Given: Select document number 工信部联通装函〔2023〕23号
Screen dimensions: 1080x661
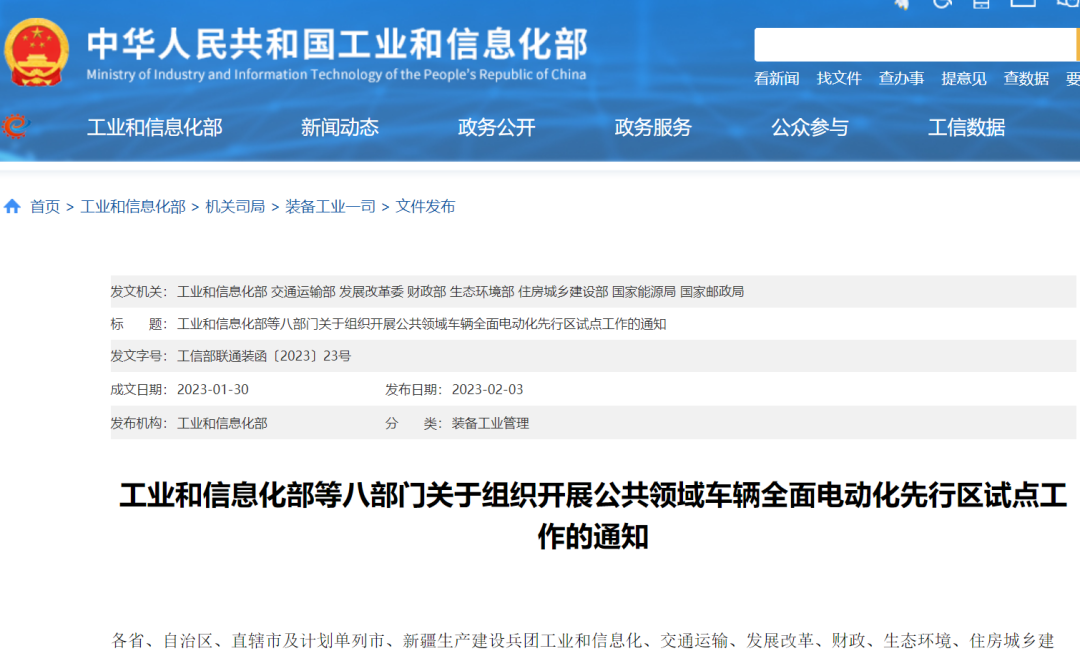Looking at the screenshot, I should [264, 356].
